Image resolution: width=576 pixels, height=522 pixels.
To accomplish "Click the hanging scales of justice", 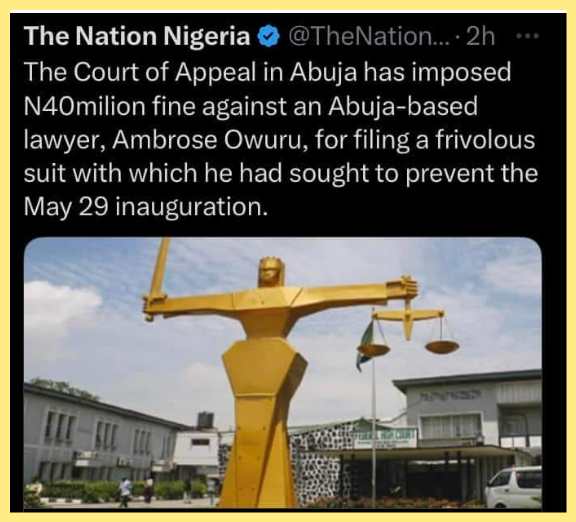I will [408, 332].
